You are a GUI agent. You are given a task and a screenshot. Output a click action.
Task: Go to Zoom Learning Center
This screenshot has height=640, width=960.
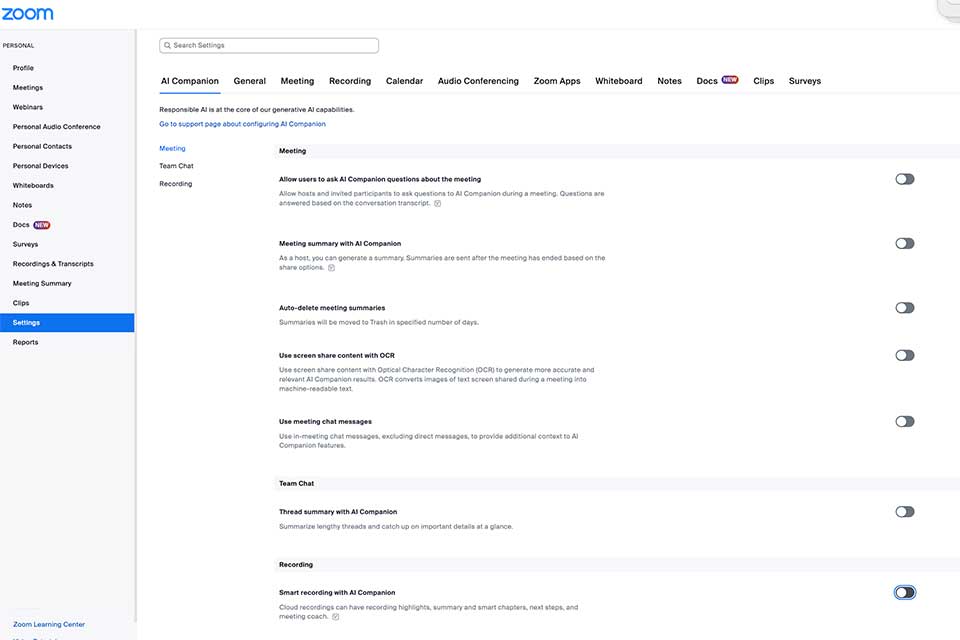click(x=49, y=624)
